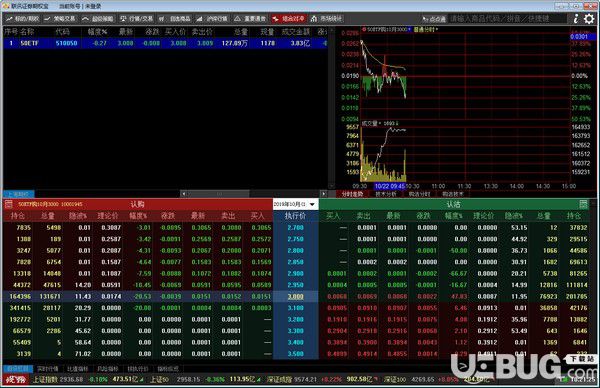Select the 行情/交易 toolbar button
Viewport: 600px width, 388px height.
136,18
